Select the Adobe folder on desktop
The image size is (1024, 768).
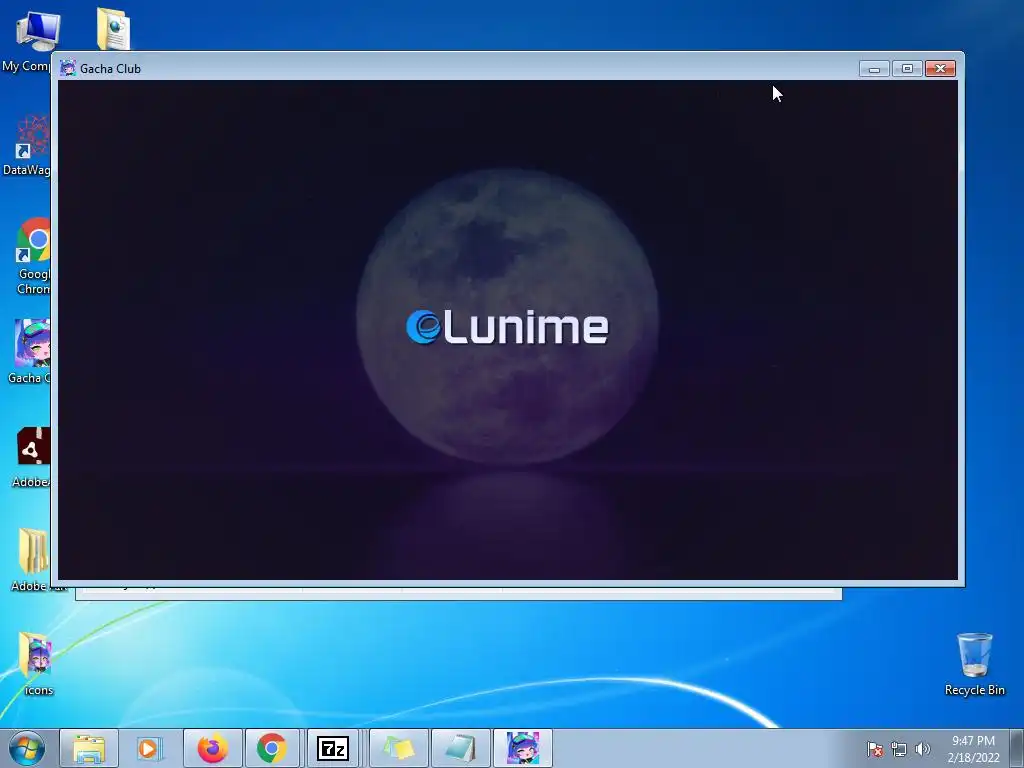point(33,559)
